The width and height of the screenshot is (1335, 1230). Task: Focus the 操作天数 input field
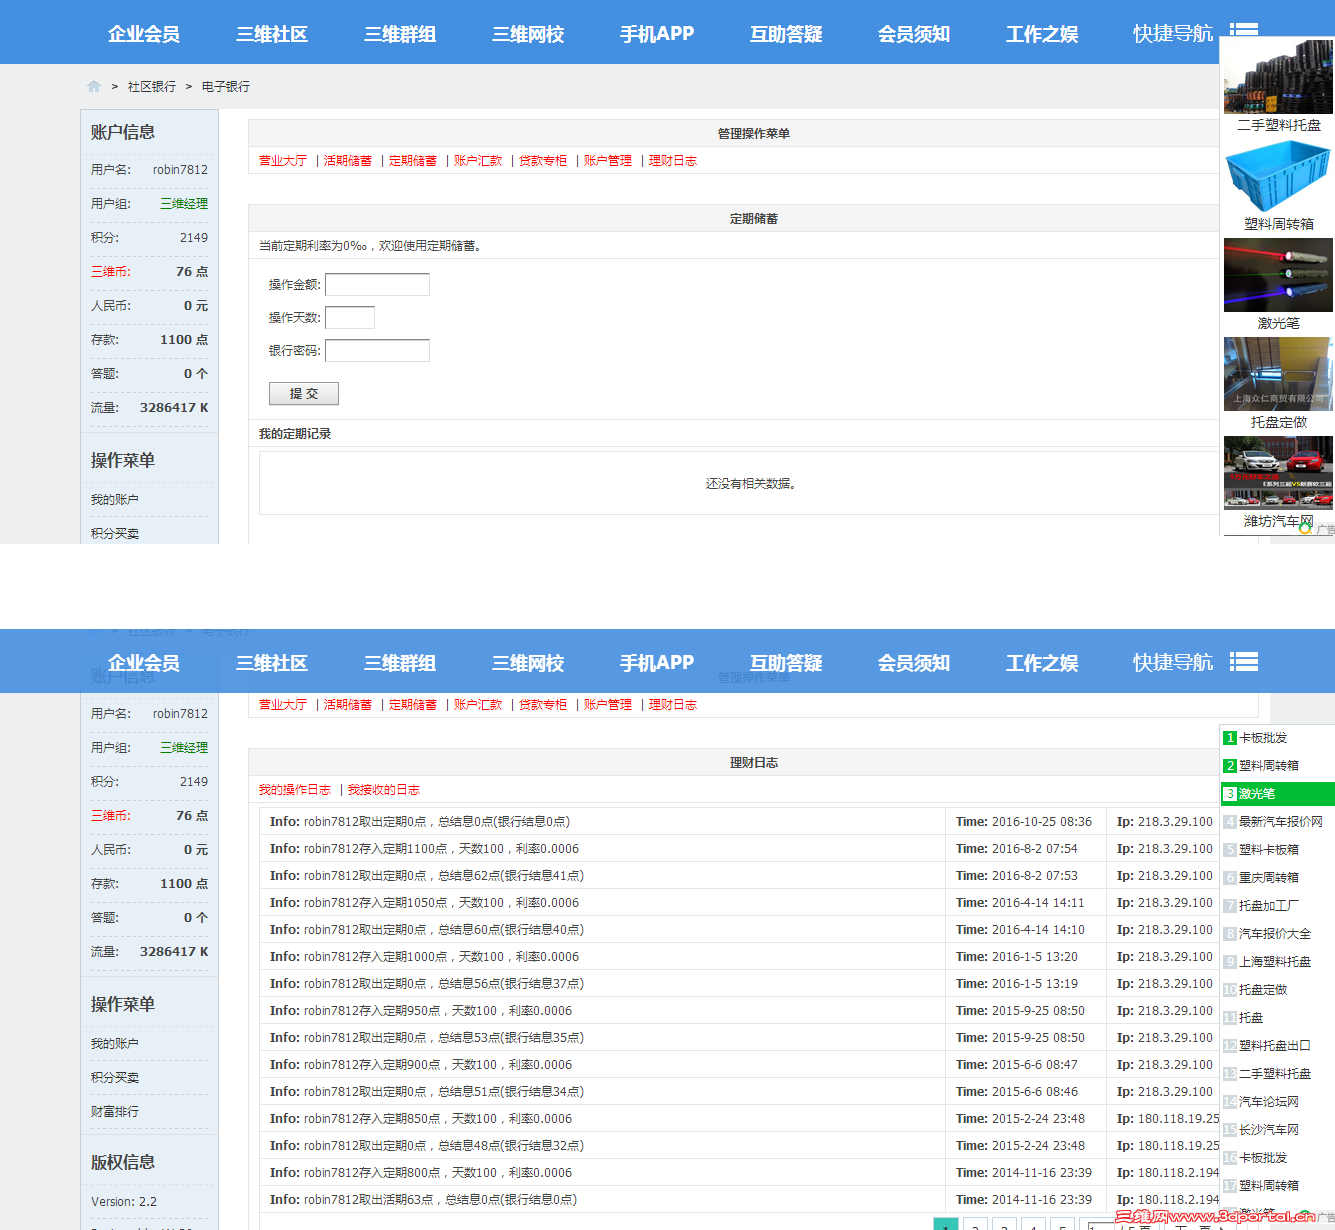(x=350, y=318)
